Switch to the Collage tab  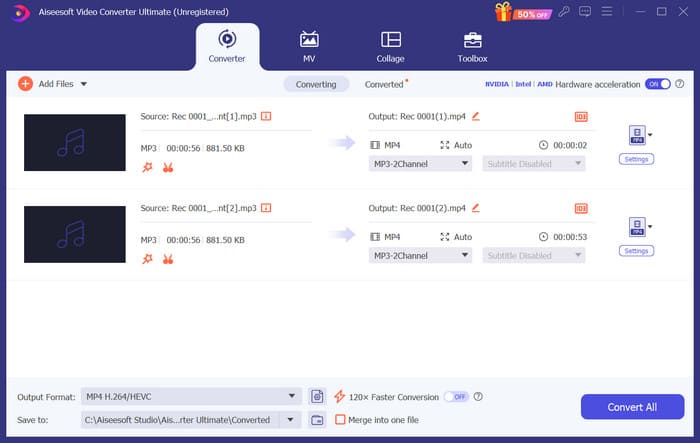[390, 47]
